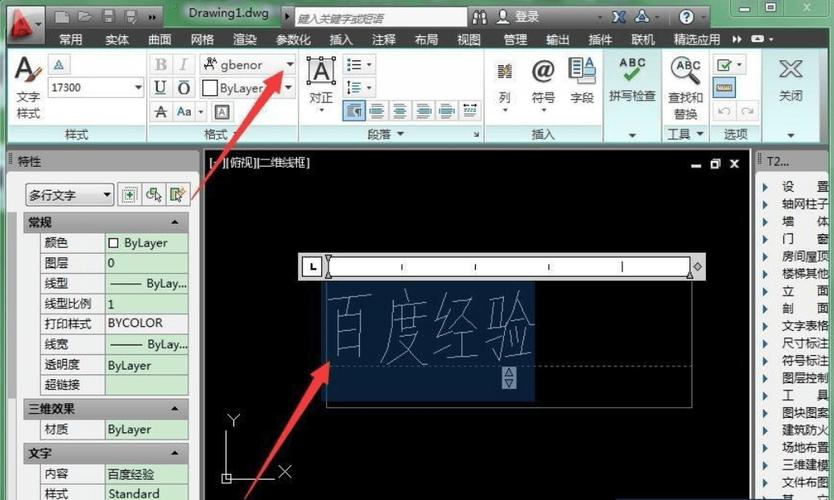834x500 pixels.
Task: Toggle Italic text formatting
Action: [184, 65]
